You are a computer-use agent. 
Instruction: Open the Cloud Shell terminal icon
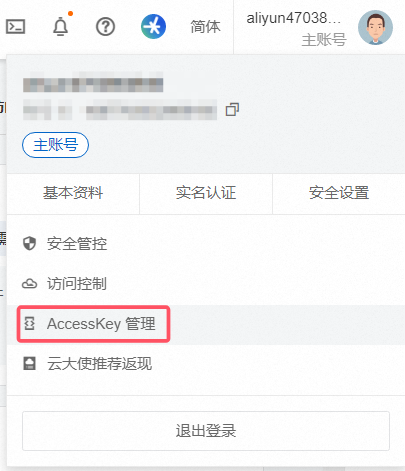[x=15, y=27]
